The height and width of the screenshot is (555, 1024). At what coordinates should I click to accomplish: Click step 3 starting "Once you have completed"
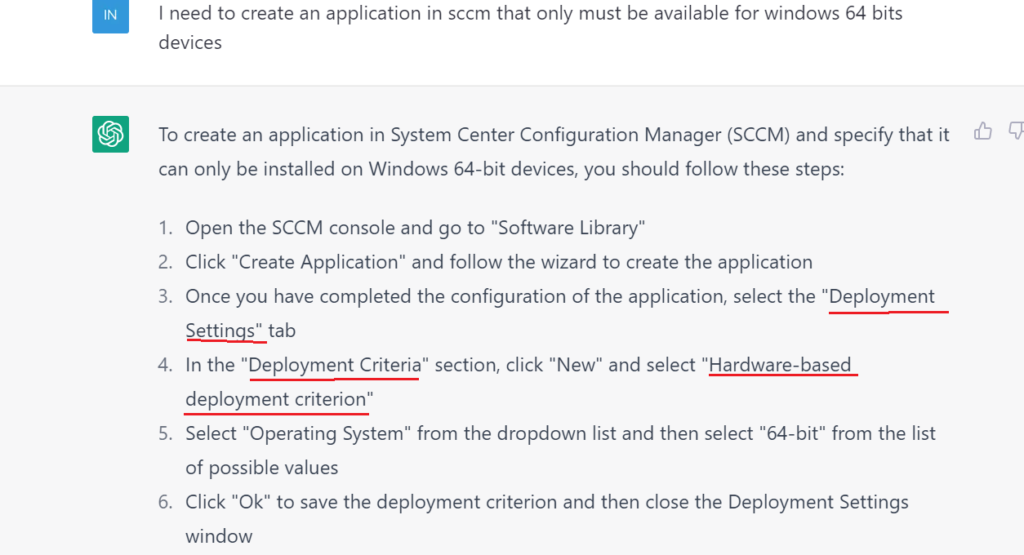pos(560,313)
